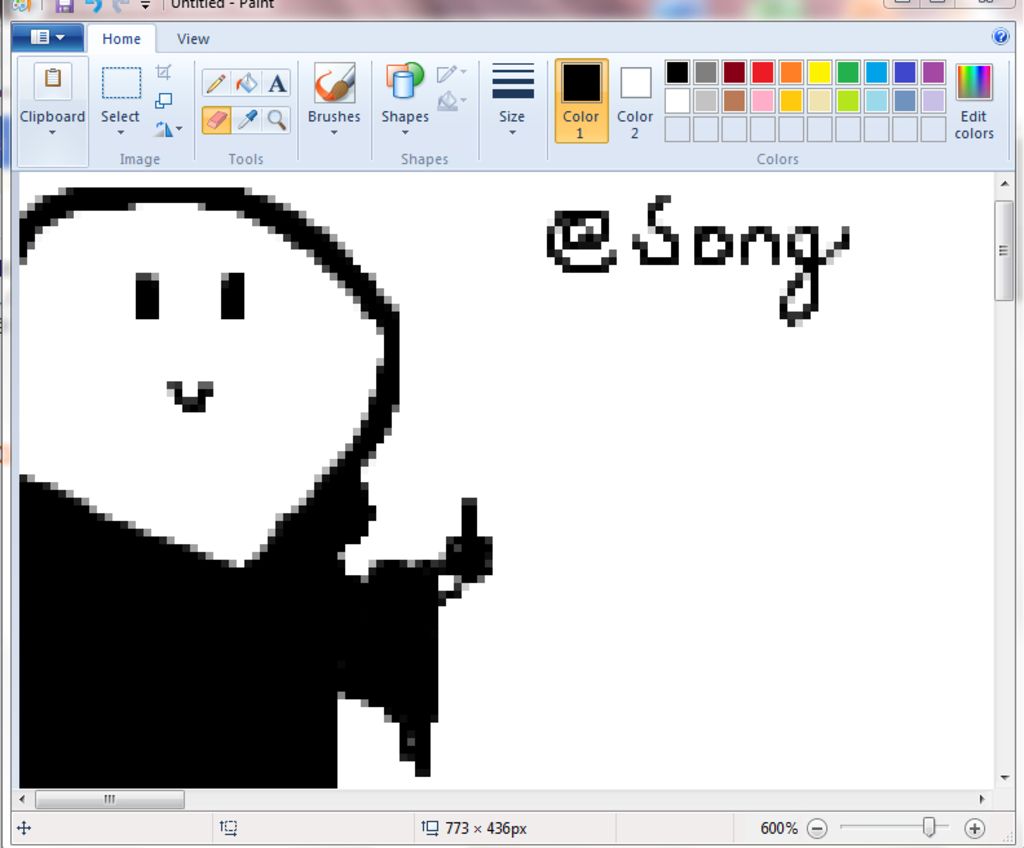Pick the blue-gray color swatch
Image resolution: width=1024 pixels, height=848 pixels.
coord(904,101)
